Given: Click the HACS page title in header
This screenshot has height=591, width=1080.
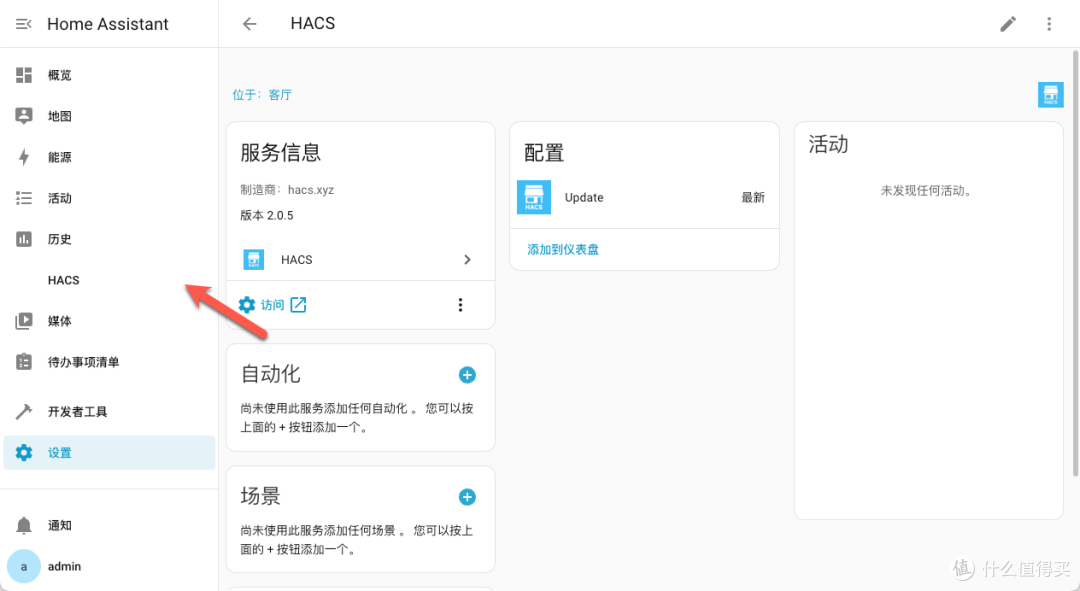Looking at the screenshot, I should click(313, 23).
